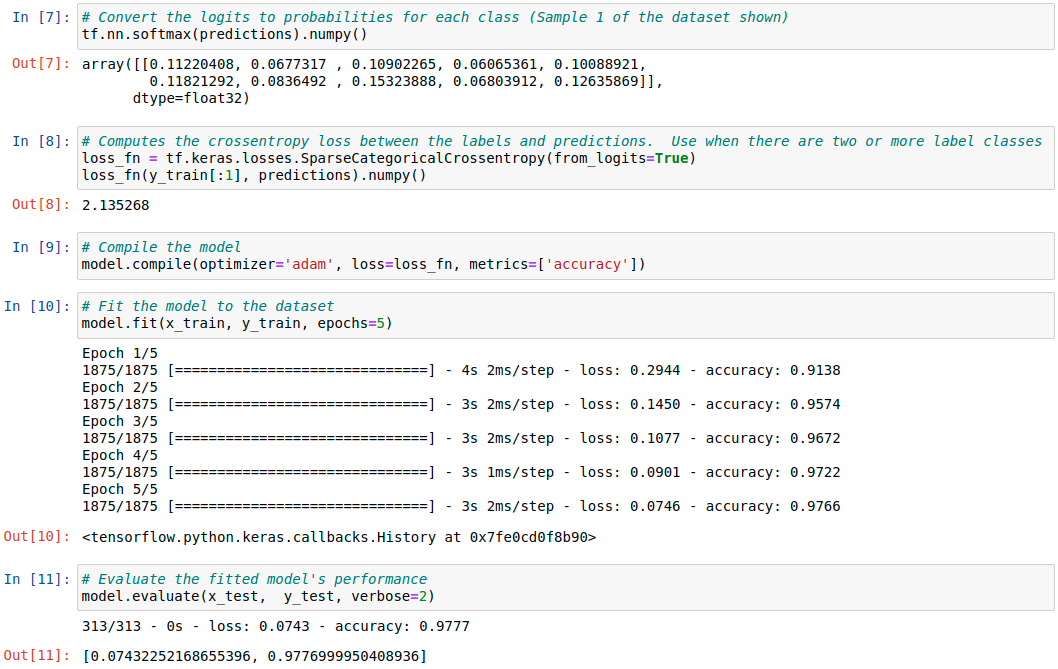This screenshot has width=1058, height=669.
Task: Click the softmax code cell In [7]
Action: 565,26
